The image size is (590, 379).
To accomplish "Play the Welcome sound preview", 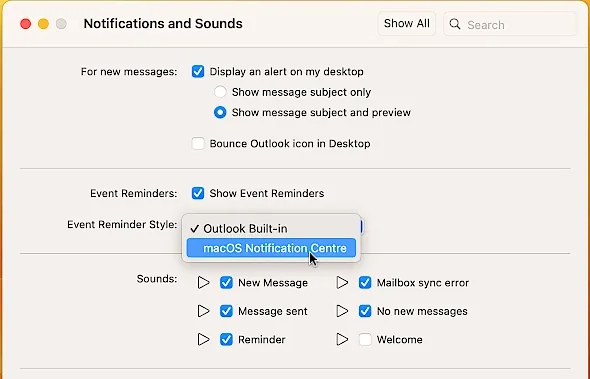I will [x=342, y=339].
